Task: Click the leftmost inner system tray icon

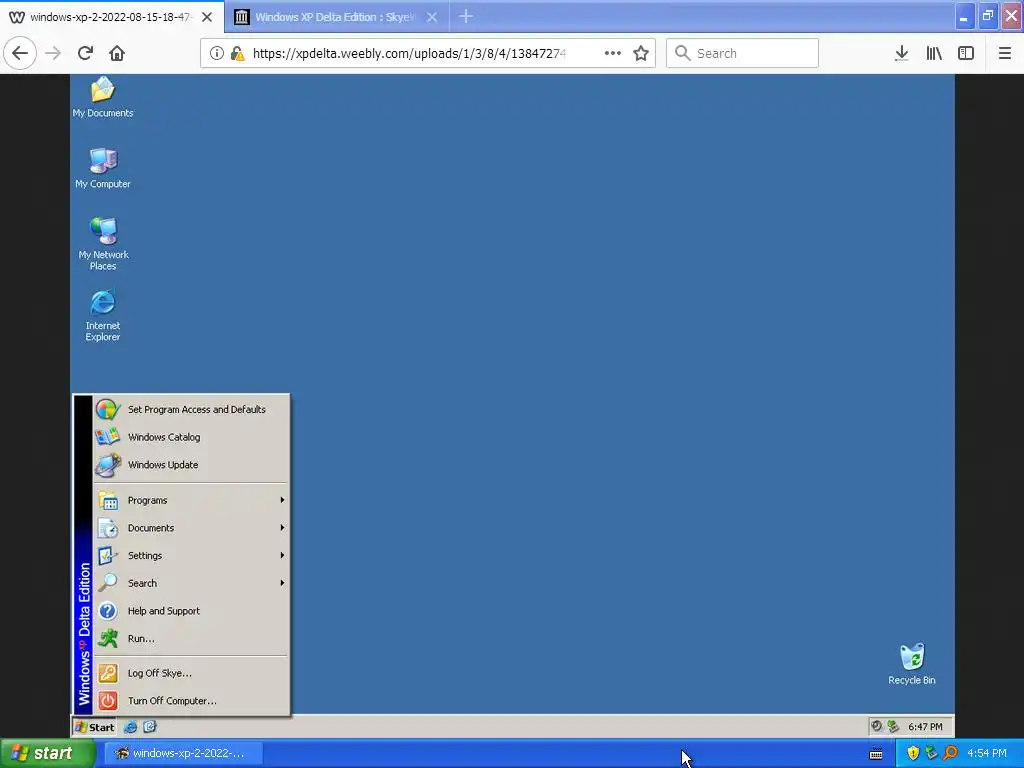Action: tap(876, 726)
